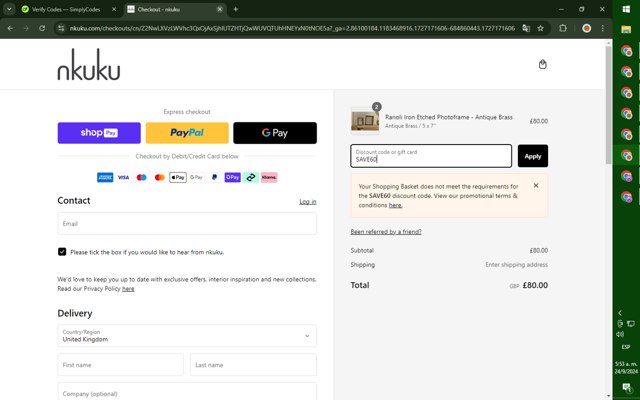Open 'Been referred by a friend?' link
The image size is (640, 400).
(386, 231)
